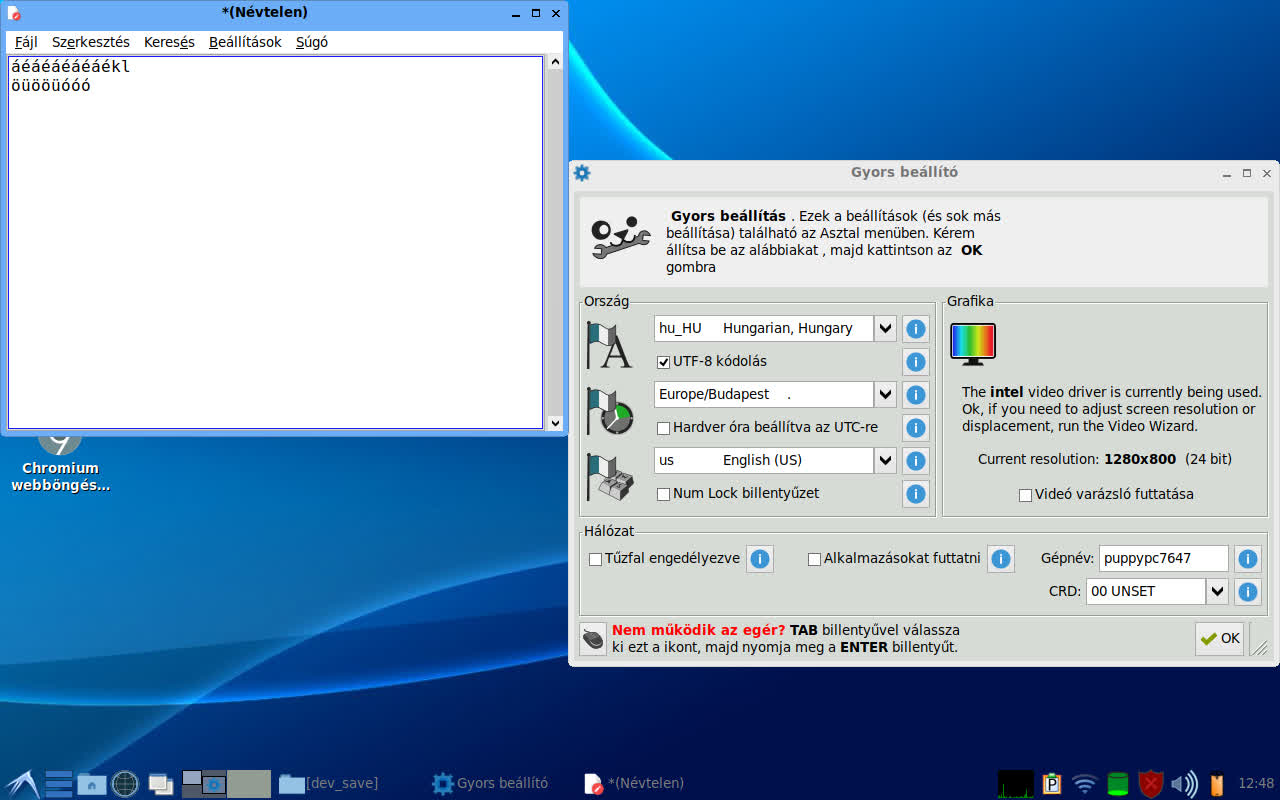Click the orange battery tray icon
The image size is (1280, 800).
point(1217,785)
